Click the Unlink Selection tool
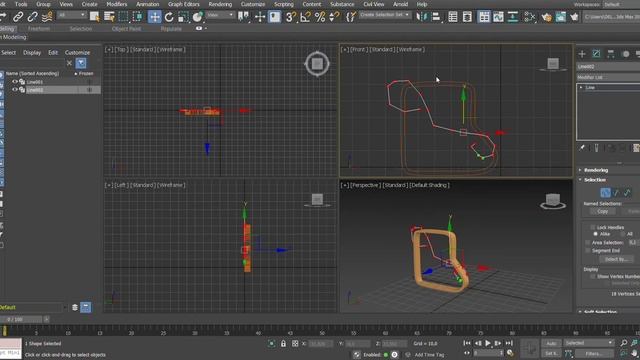 coord(32,17)
